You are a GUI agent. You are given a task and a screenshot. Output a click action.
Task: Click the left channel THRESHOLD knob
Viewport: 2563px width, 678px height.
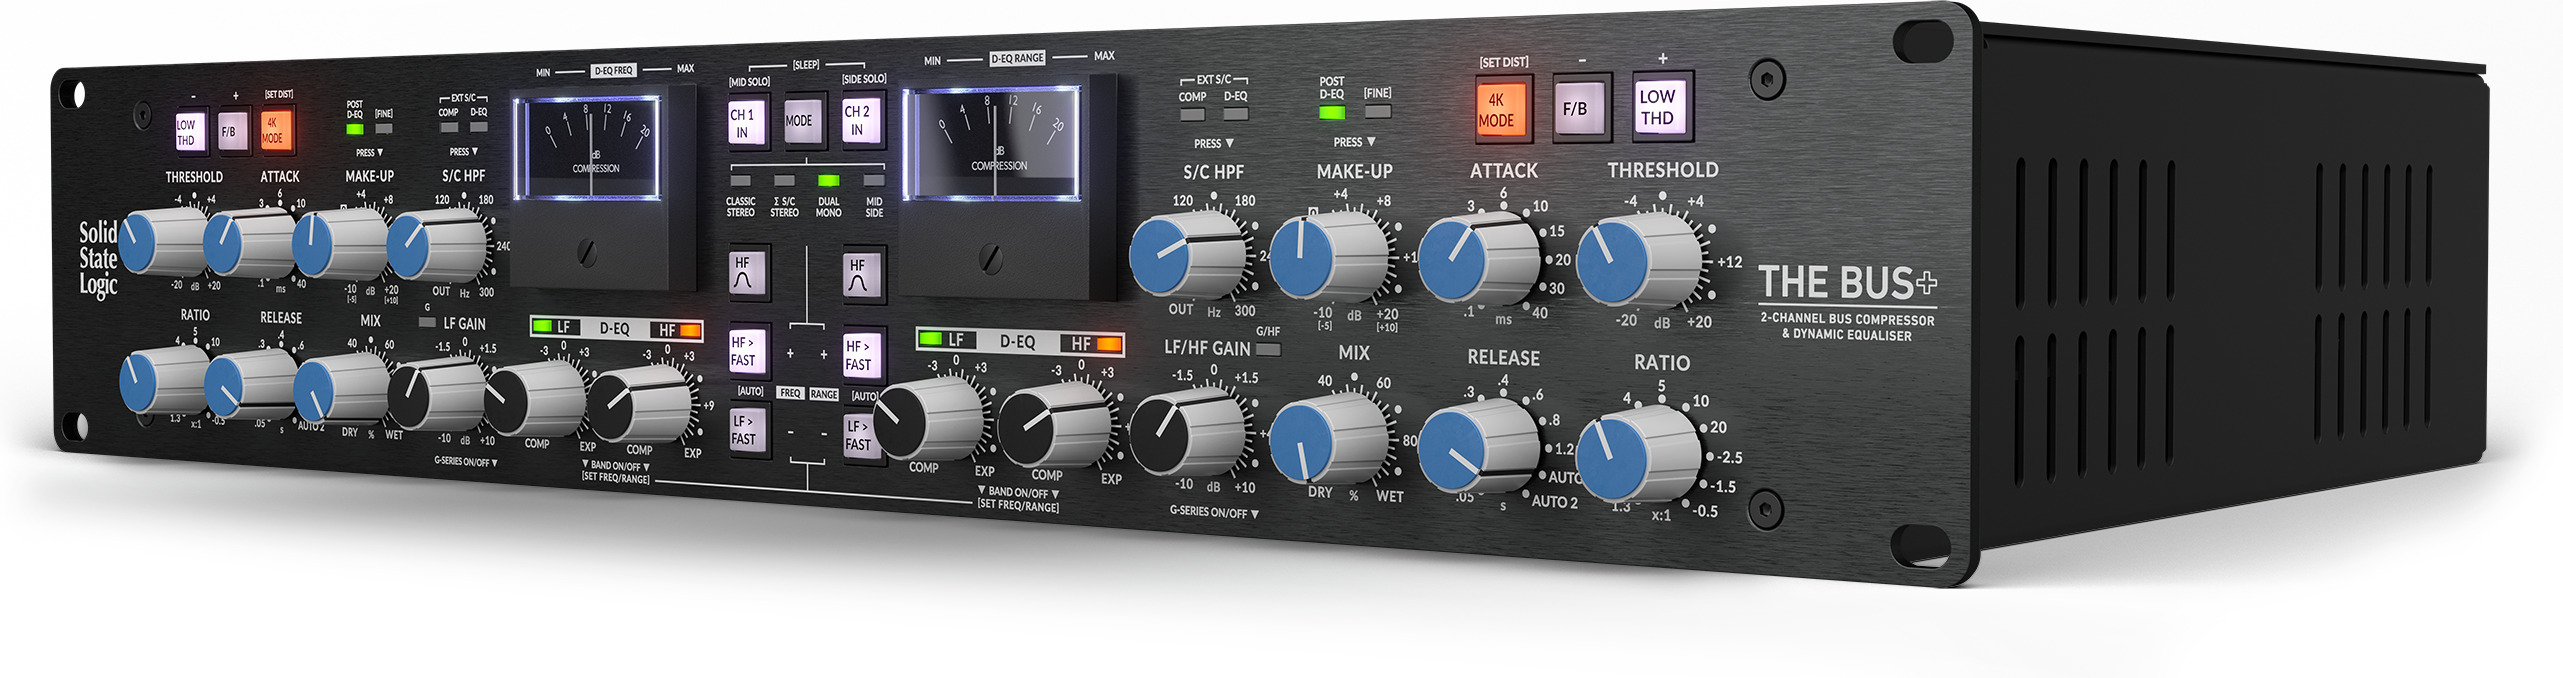tap(160, 241)
